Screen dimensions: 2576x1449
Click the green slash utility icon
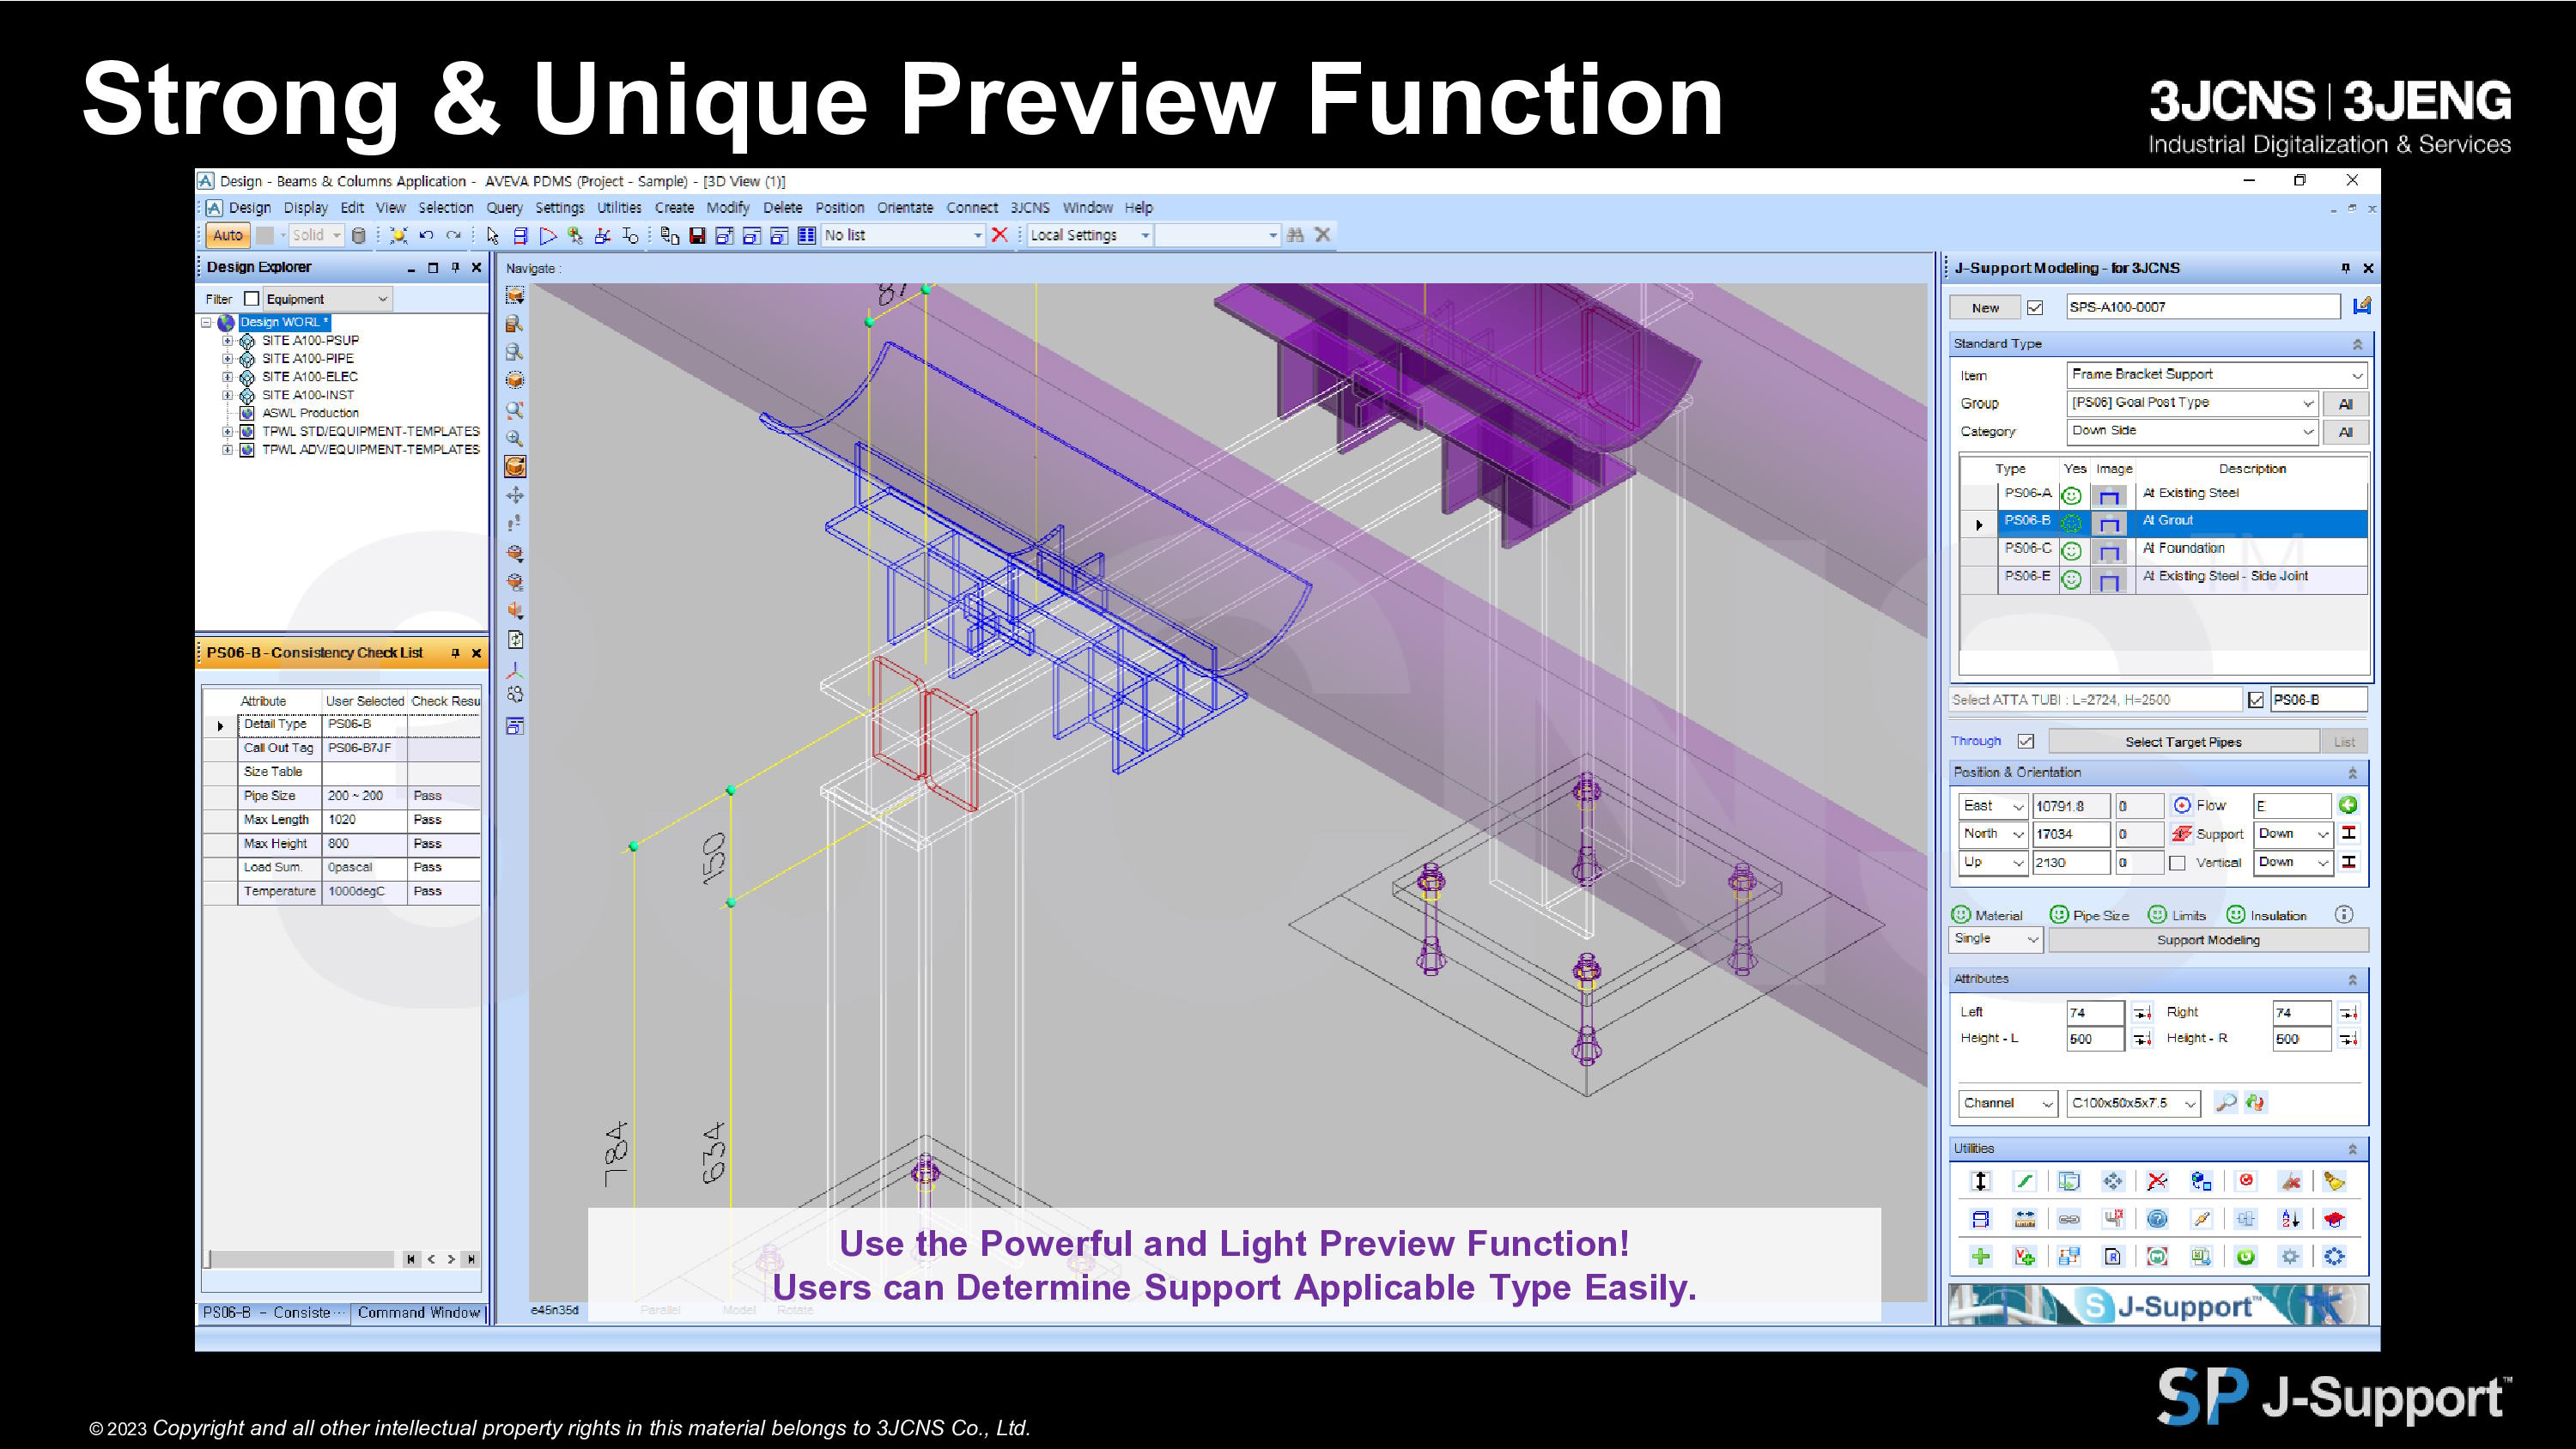(x=2024, y=1181)
